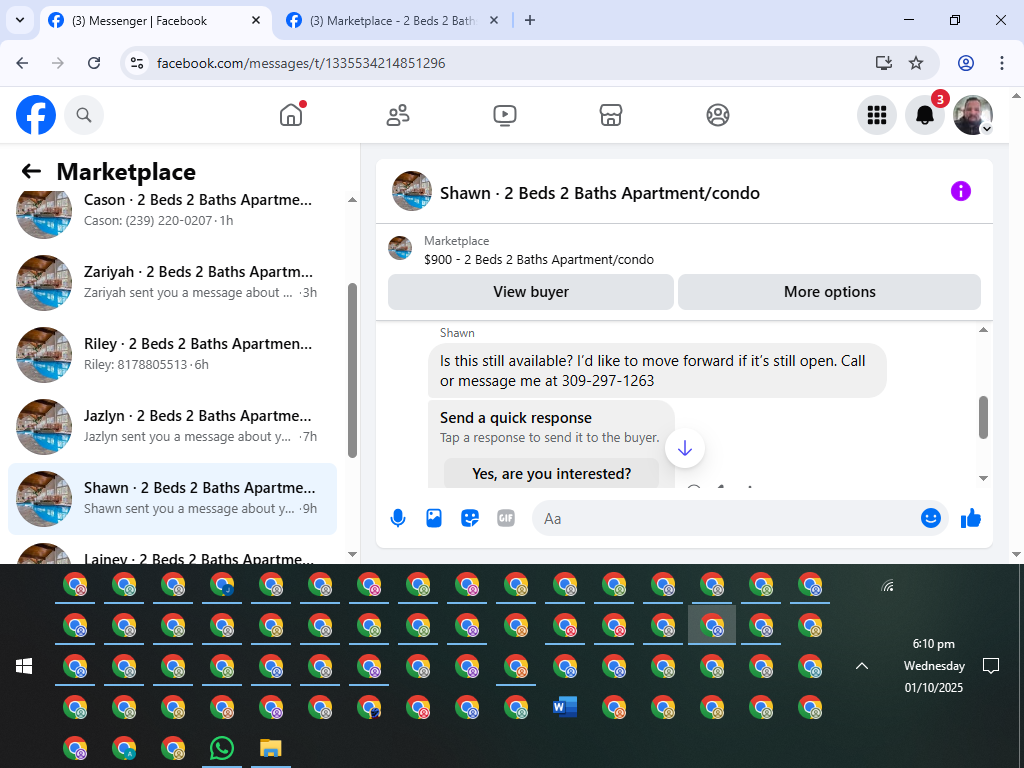Open the tab search dropdown chevron
Screen dimensions: 1024x768
click(20, 20)
